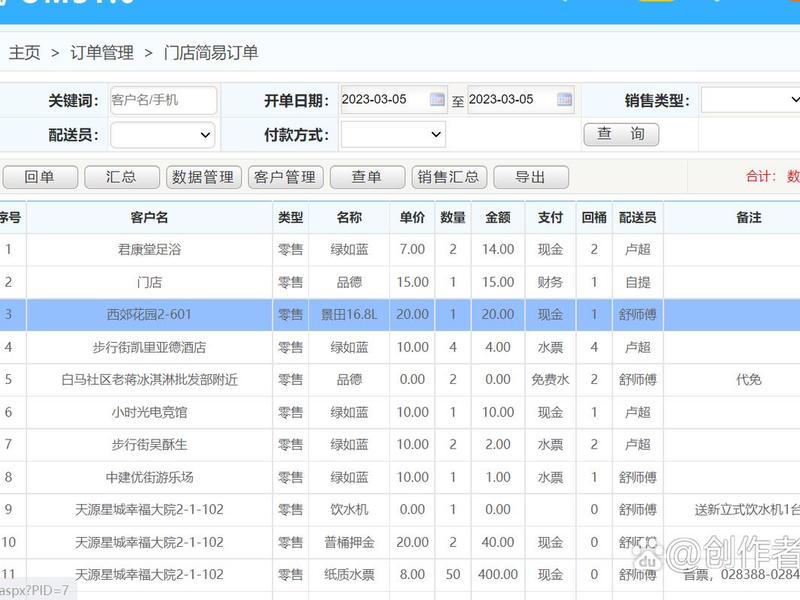Click the 关键词 input field
This screenshot has height=600, width=800.
[163, 100]
